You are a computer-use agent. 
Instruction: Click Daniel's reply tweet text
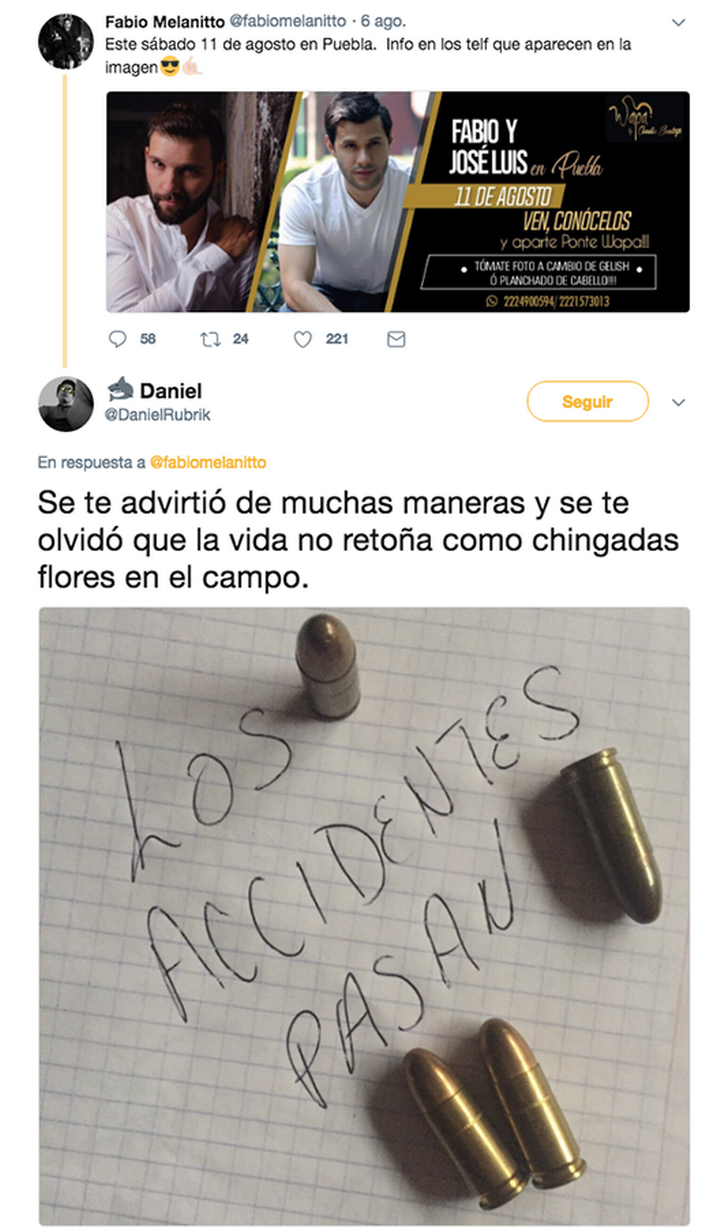(x=359, y=538)
